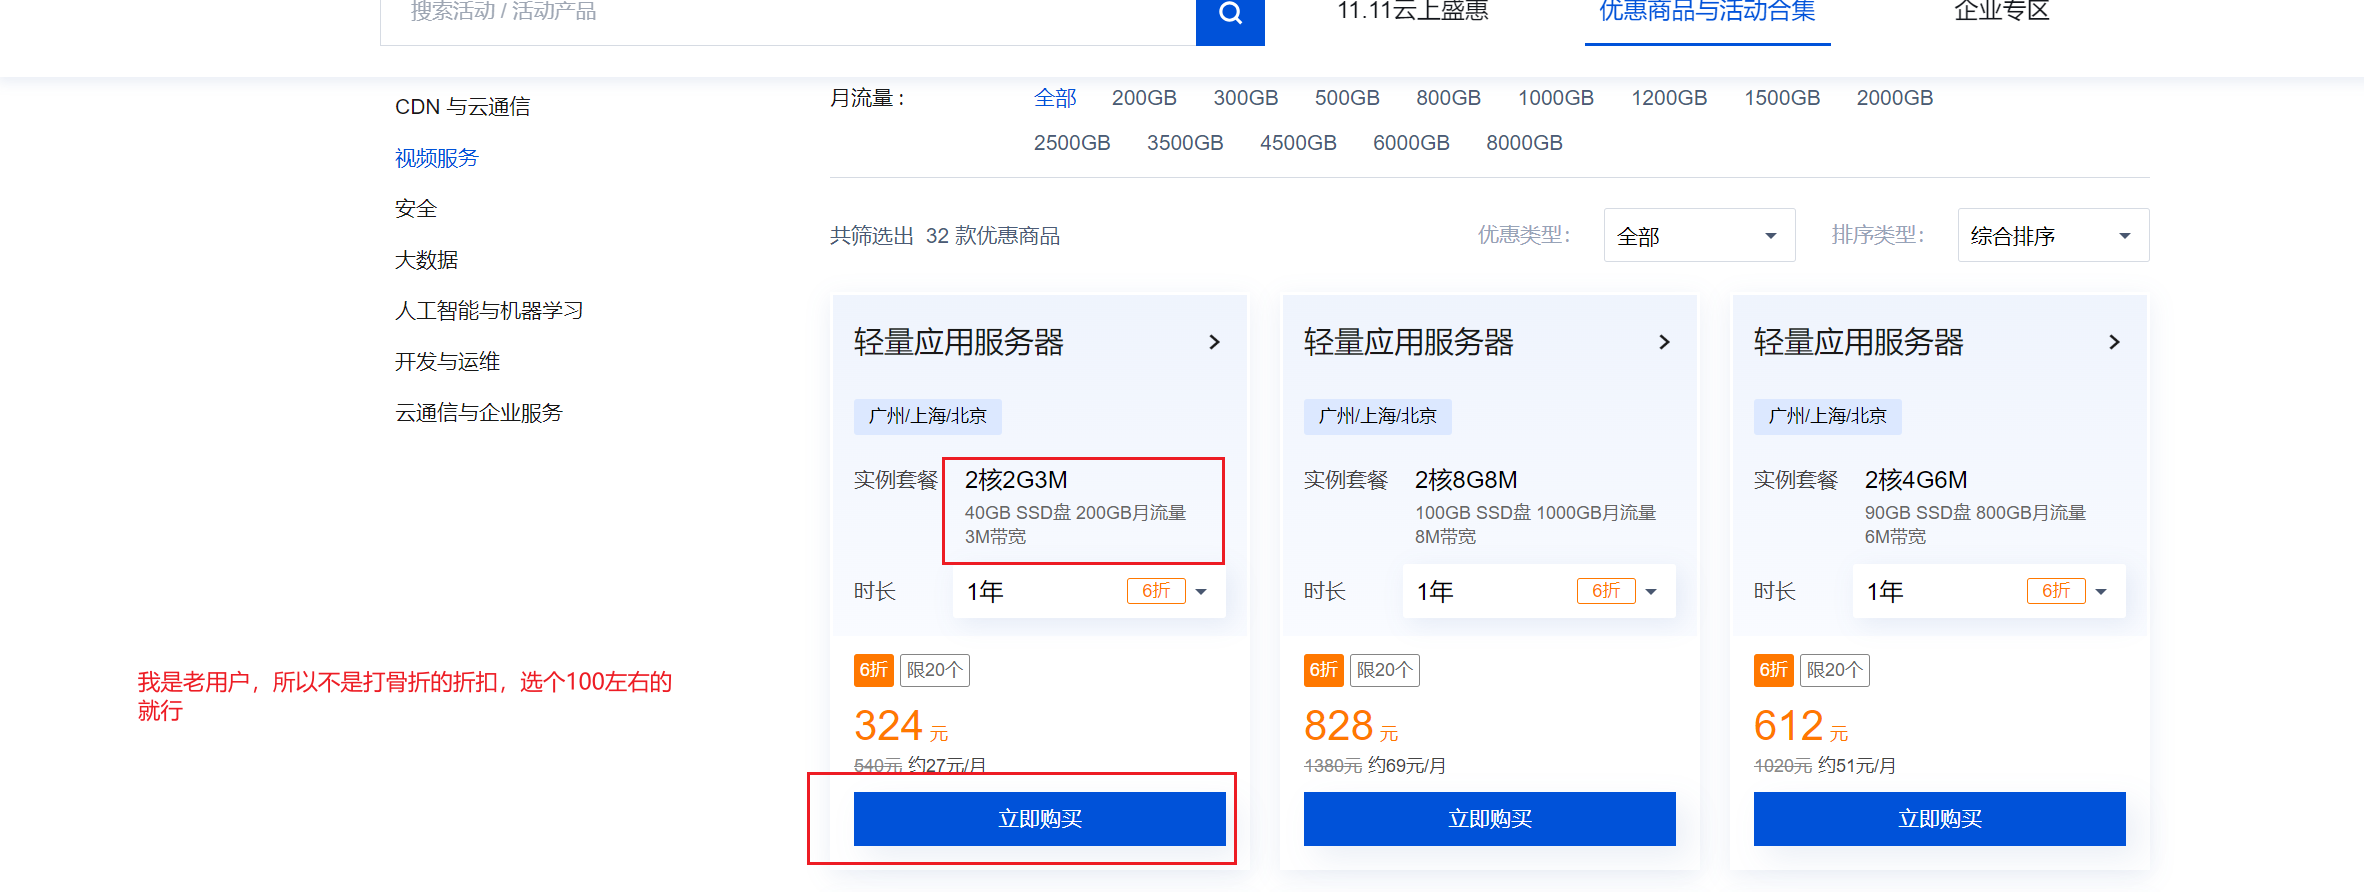Choose the 全部 monthly traffic option
Image resolution: width=2364 pixels, height=892 pixels.
(1055, 98)
